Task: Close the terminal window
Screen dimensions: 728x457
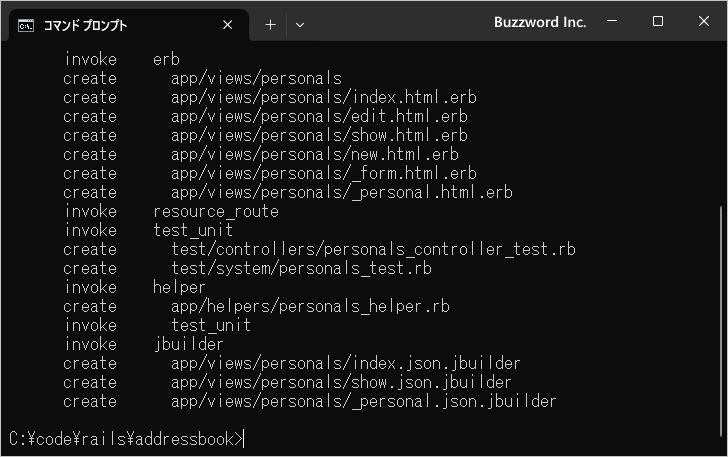Action: point(703,21)
